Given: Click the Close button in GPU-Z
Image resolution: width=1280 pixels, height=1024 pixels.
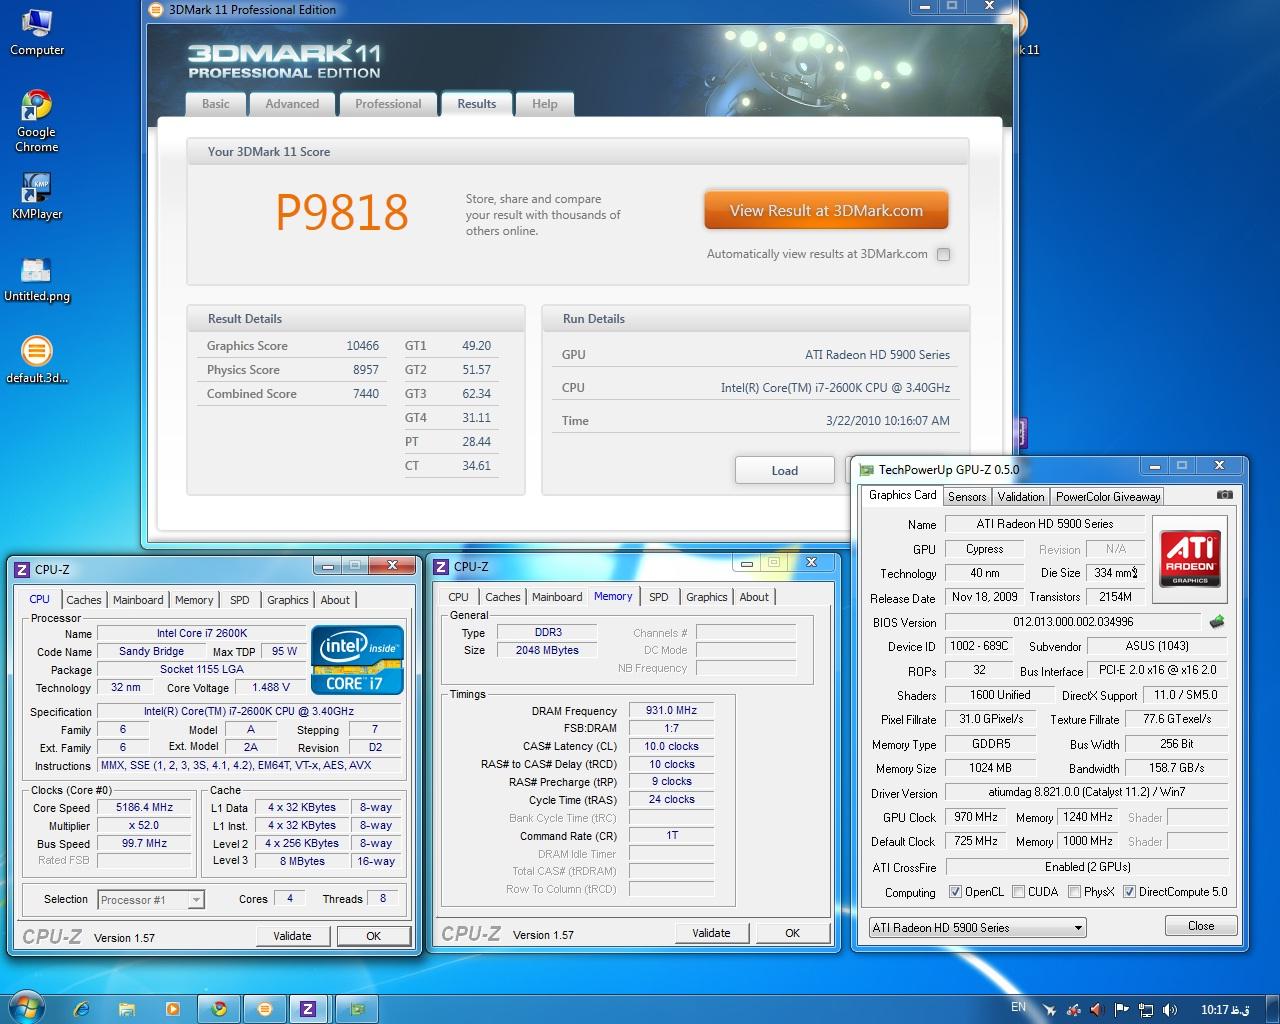Looking at the screenshot, I should (x=1201, y=926).
